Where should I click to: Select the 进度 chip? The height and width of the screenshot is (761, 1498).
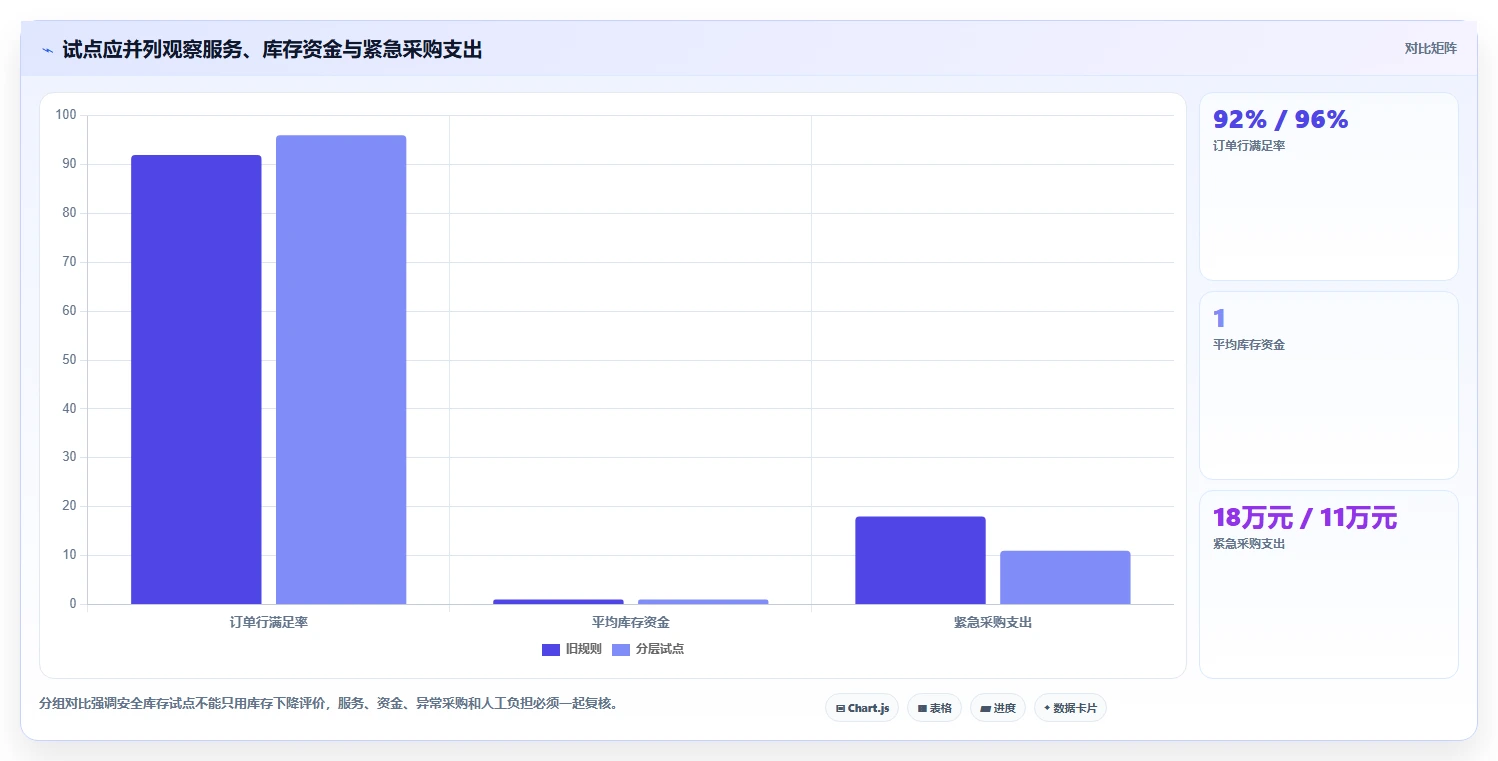(x=998, y=708)
